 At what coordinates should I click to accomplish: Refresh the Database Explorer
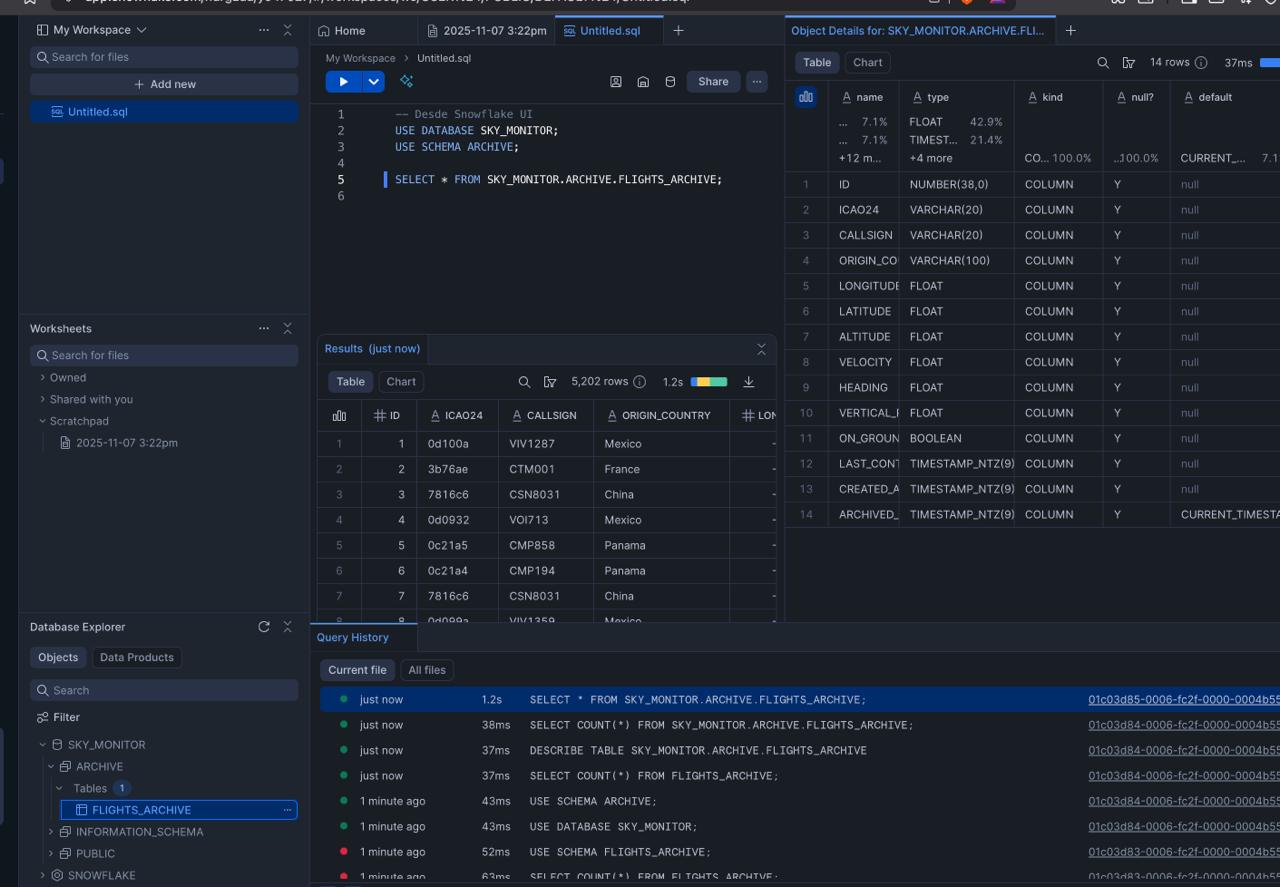point(264,627)
